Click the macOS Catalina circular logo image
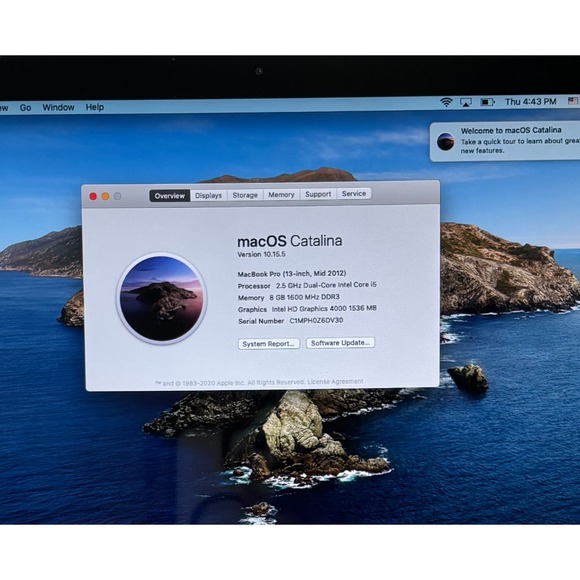This screenshot has width=580, height=580. pos(162,298)
